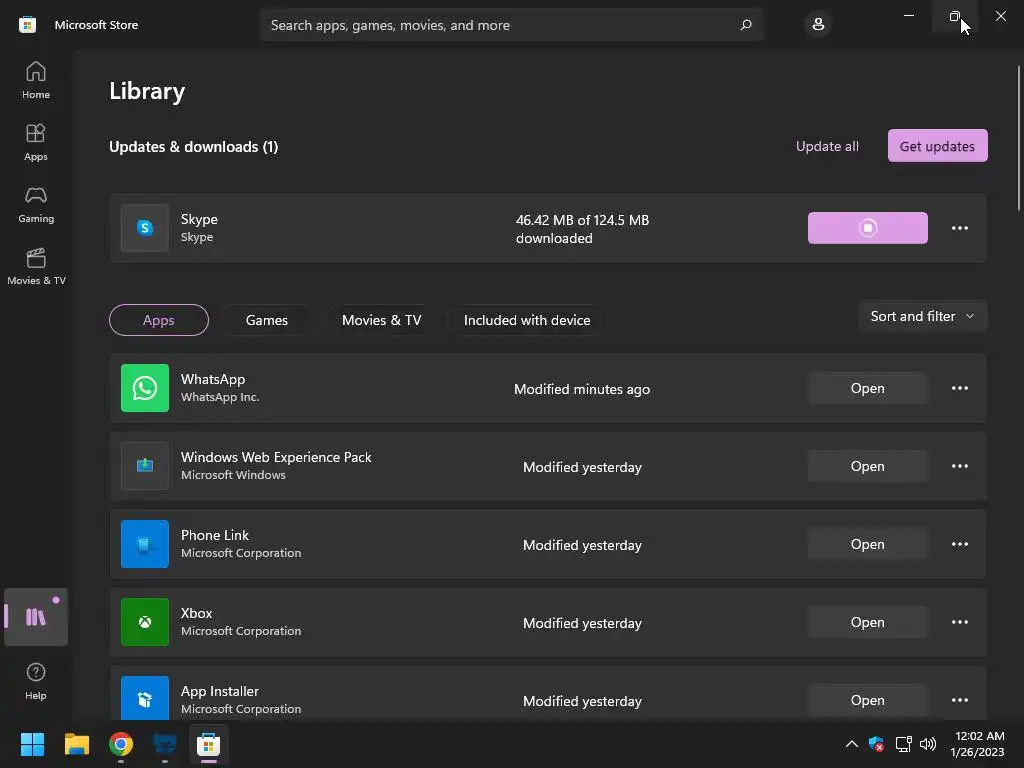Click the search apps input field

pyautogui.click(x=511, y=25)
